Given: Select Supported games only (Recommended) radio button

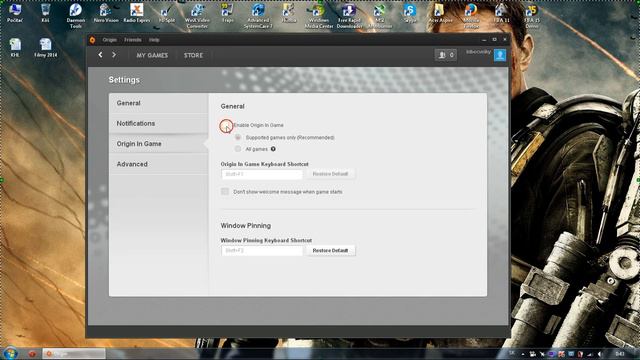Looking at the screenshot, I should [x=238, y=138].
